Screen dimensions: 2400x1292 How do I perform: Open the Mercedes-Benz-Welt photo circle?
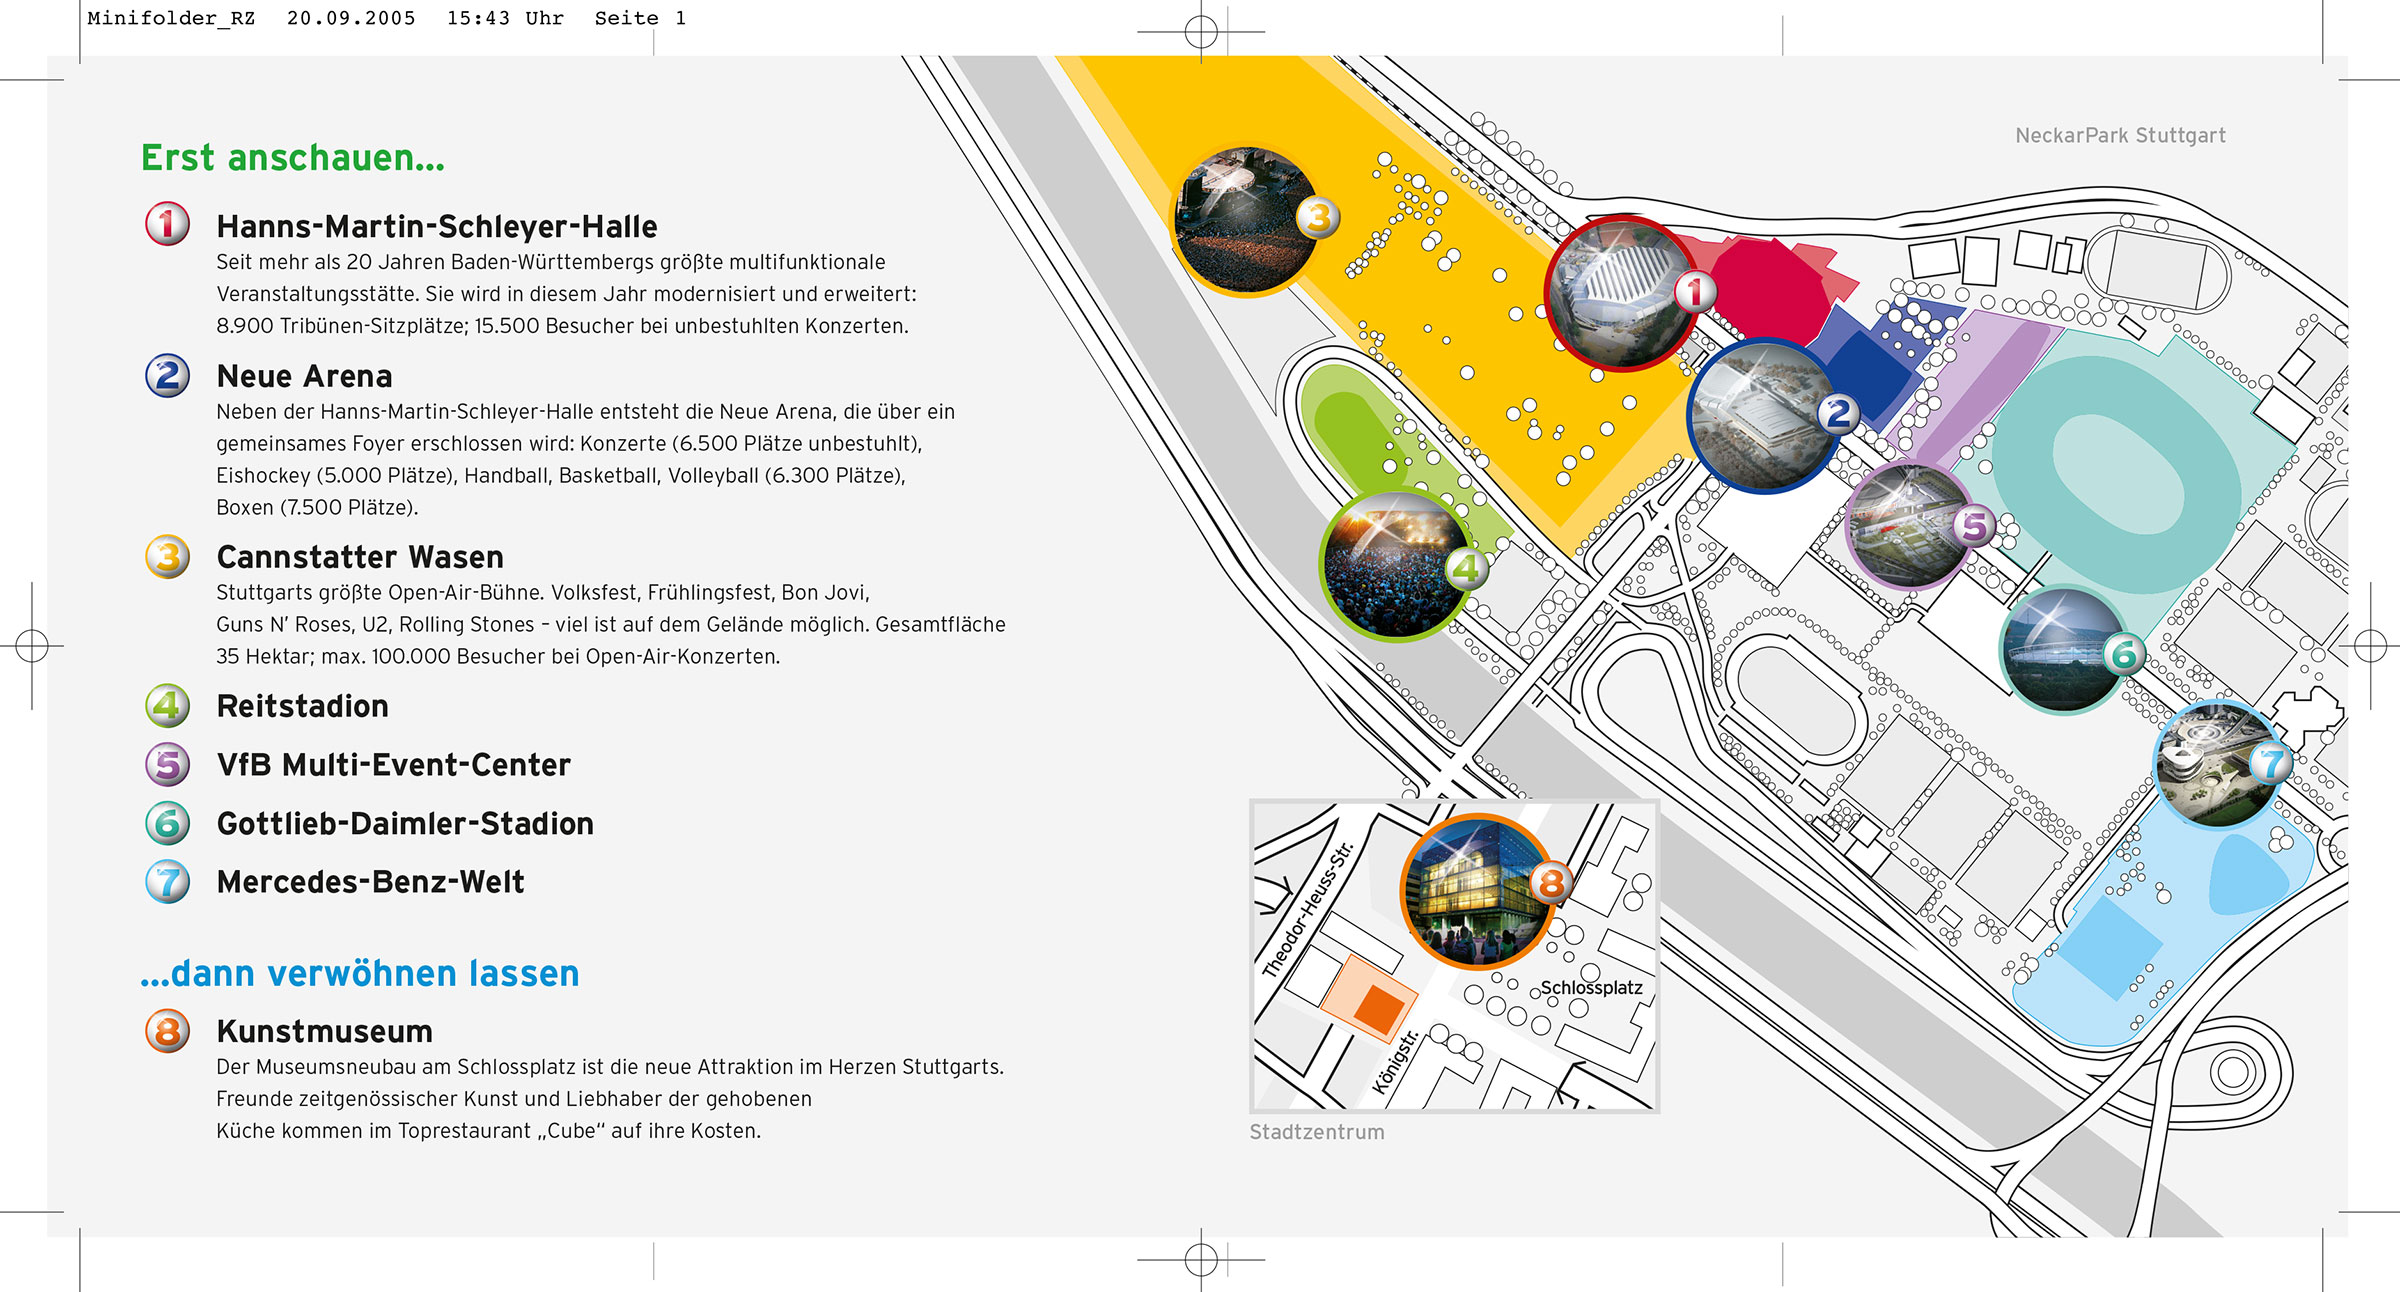coord(2217,766)
